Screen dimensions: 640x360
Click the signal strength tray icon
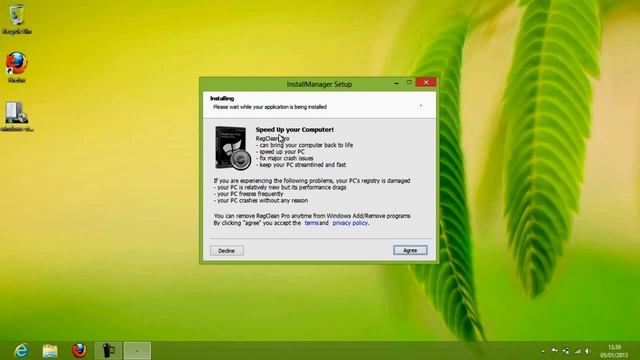tap(578, 351)
